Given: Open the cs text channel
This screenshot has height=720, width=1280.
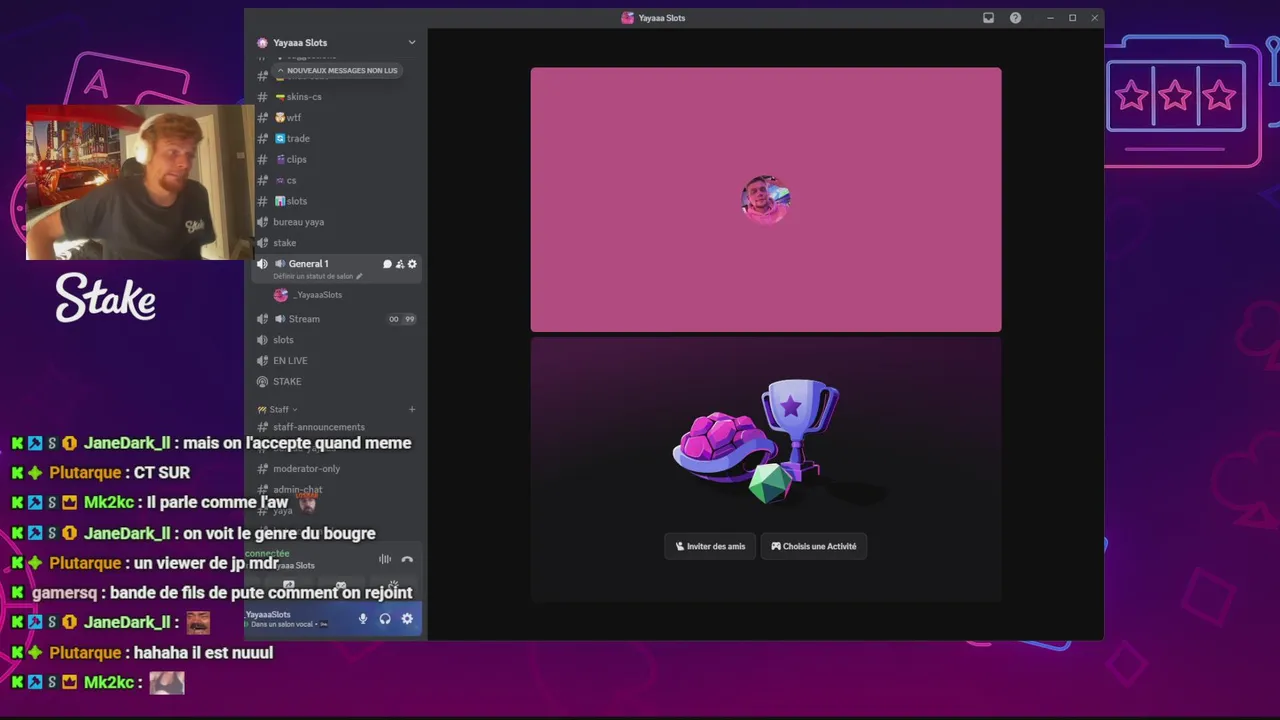Looking at the screenshot, I should [x=291, y=181].
